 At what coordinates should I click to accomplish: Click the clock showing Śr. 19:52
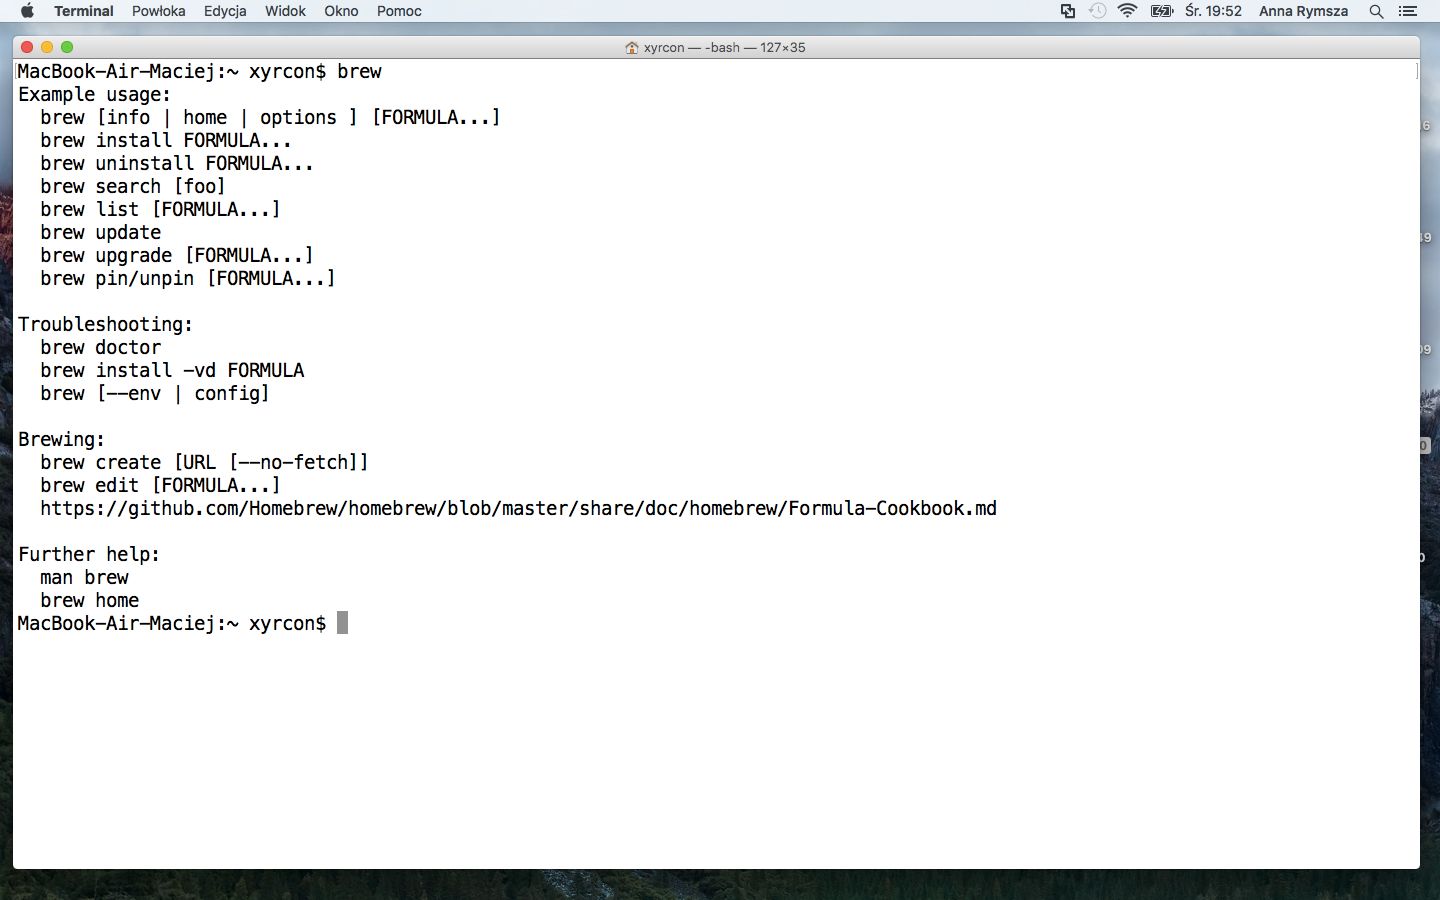tap(1213, 11)
